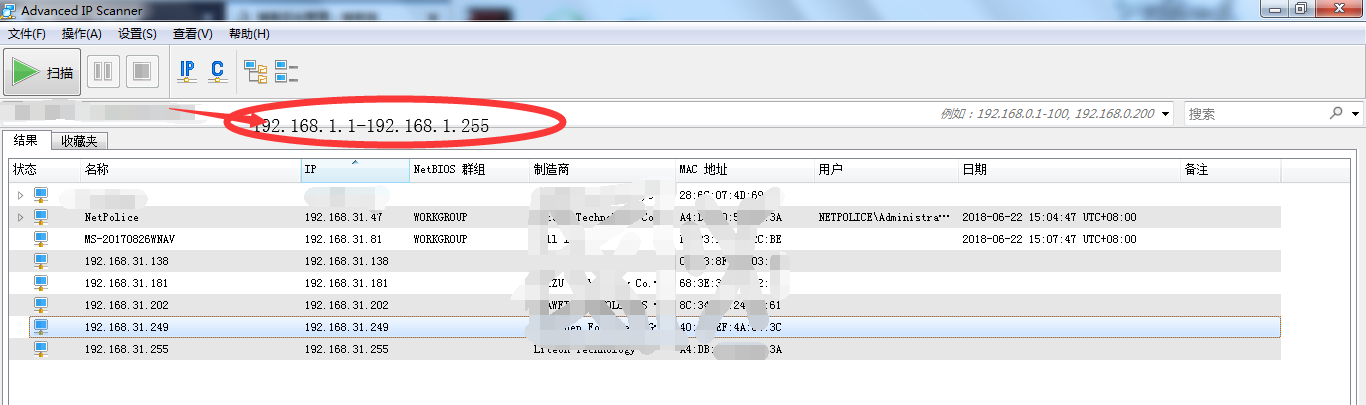
Task: Click IP cell 192.168.31.47
Action: (x=343, y=217)
